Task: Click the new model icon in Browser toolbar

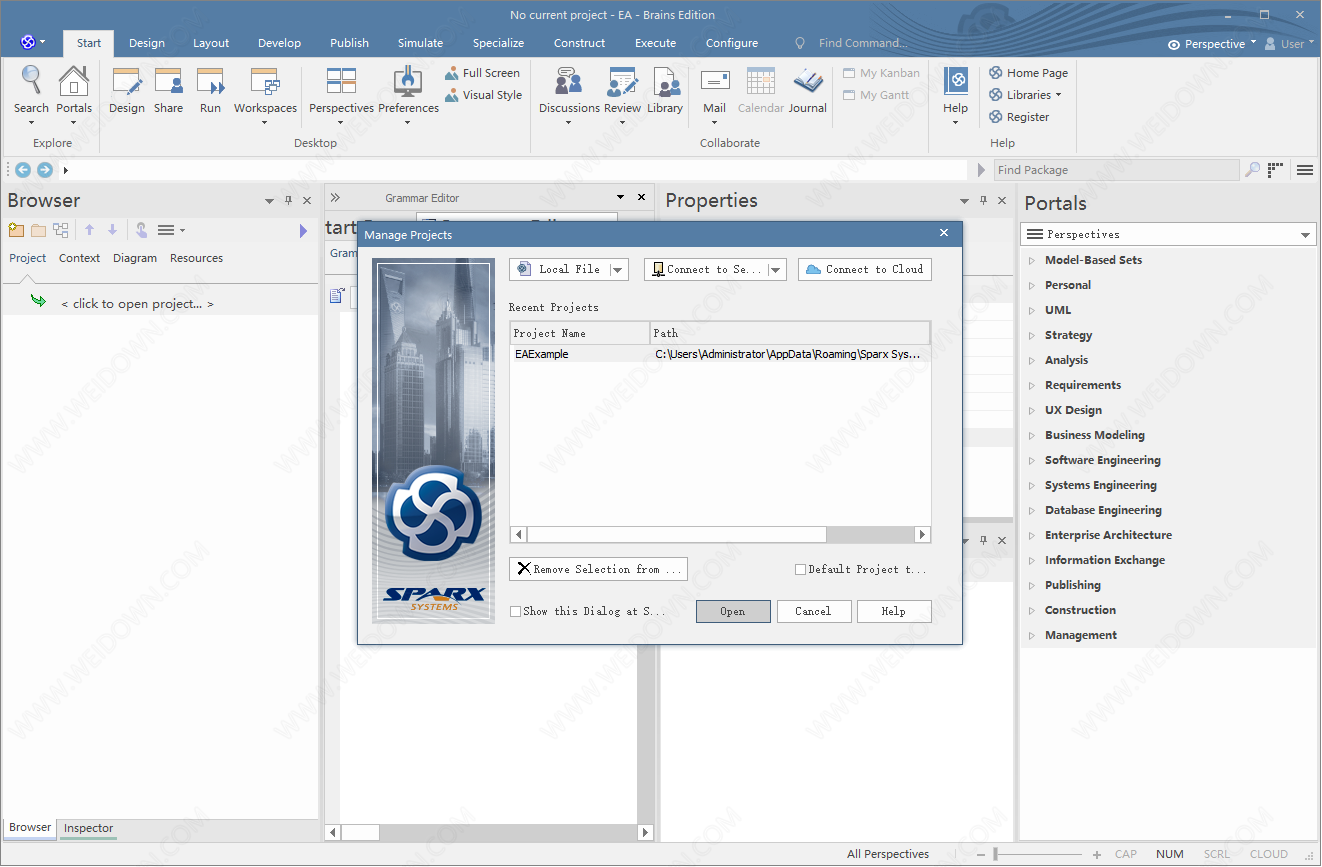Action: (x=16, y=230)
